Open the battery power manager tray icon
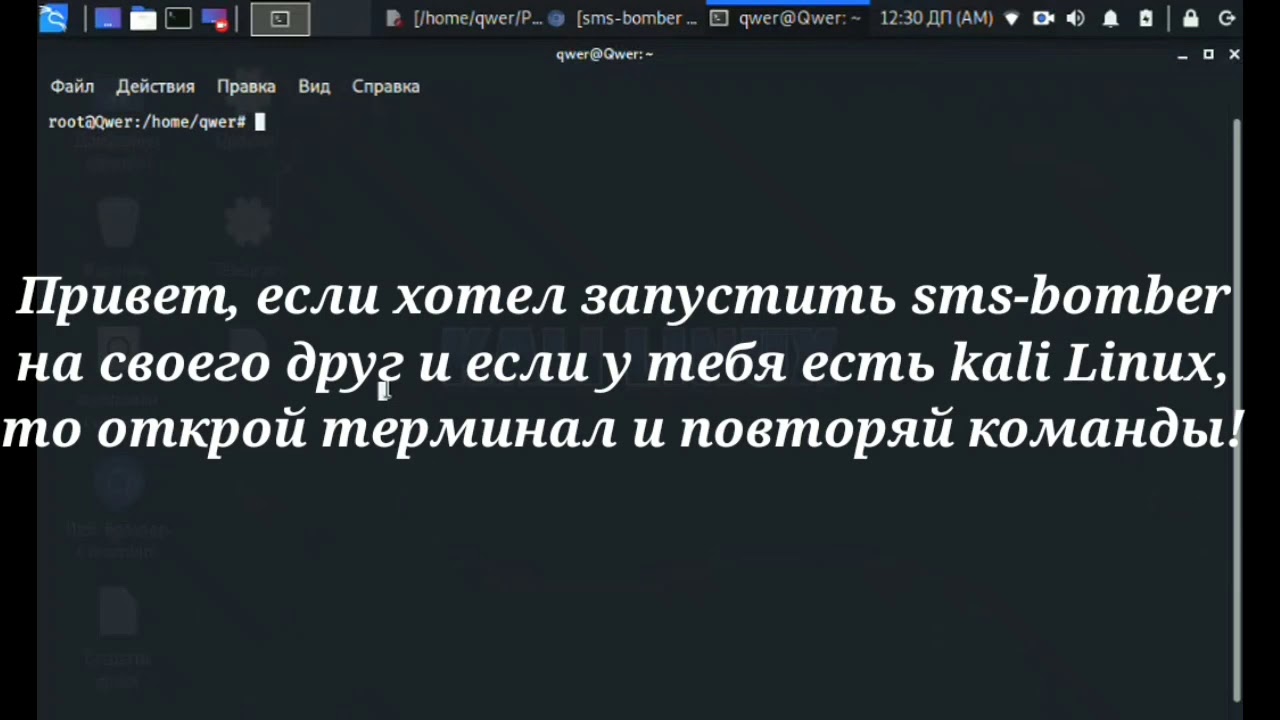The height and width of the screenshot is (720, 1280). [1146, 18]
